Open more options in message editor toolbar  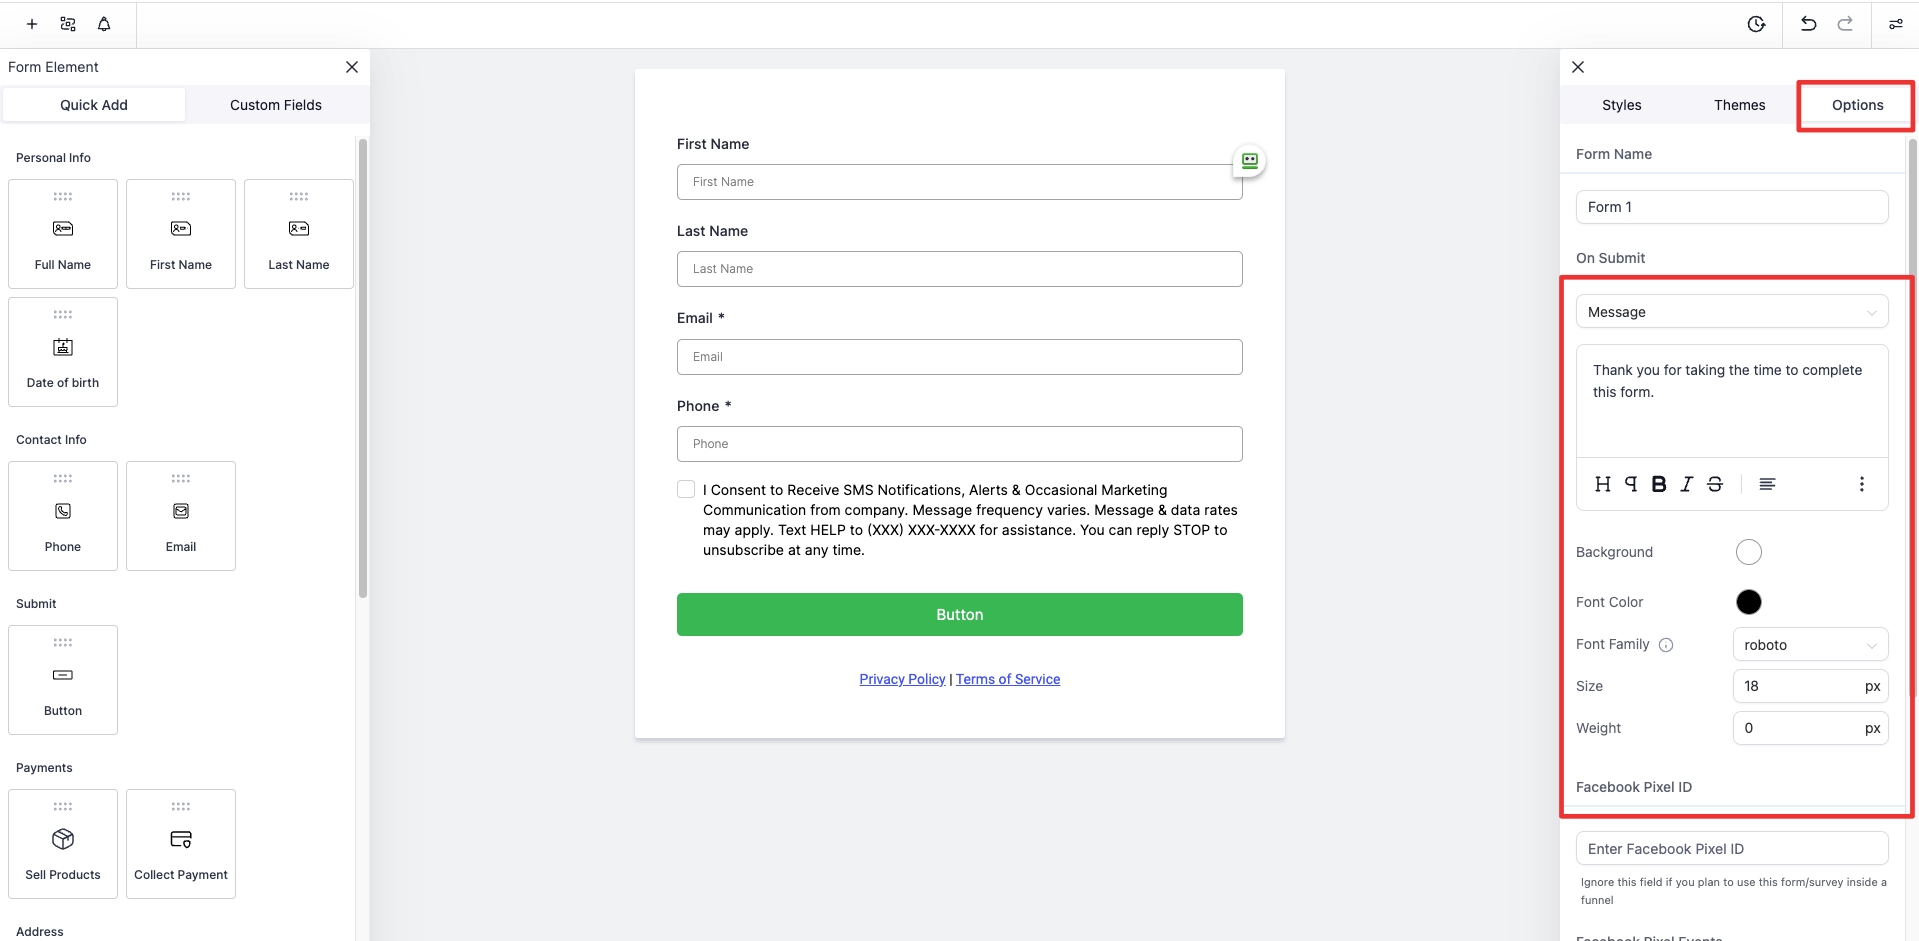click(x=1861, y=484)
